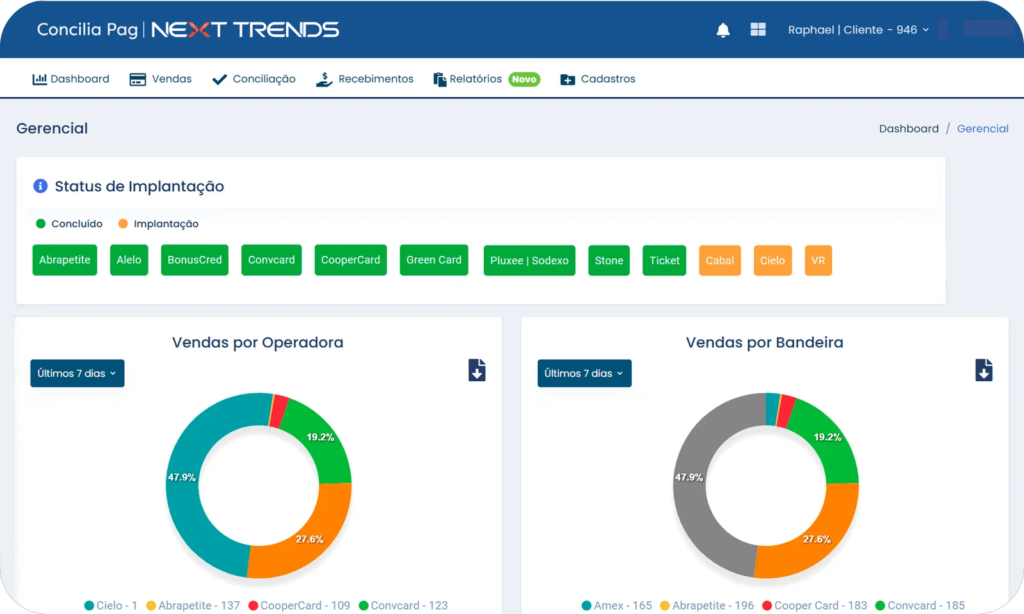Open the Recebimentos menu

364,79
